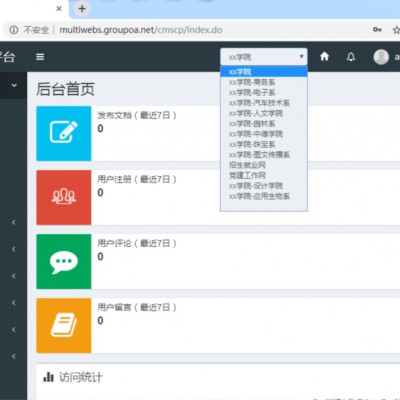Screen dimensions: 400x400
Task: Open the orange user messages book tile
Action: click(x=64, y=325)
